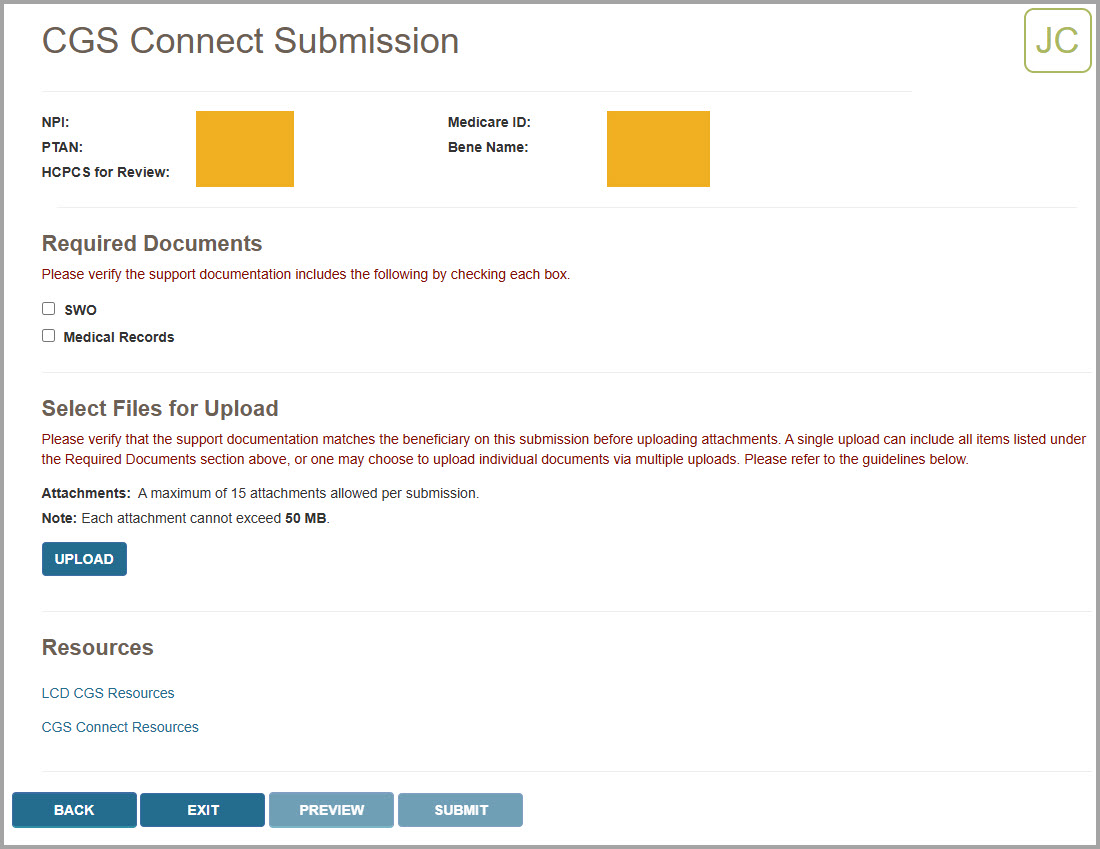Click the Required Documents heading

152,243
